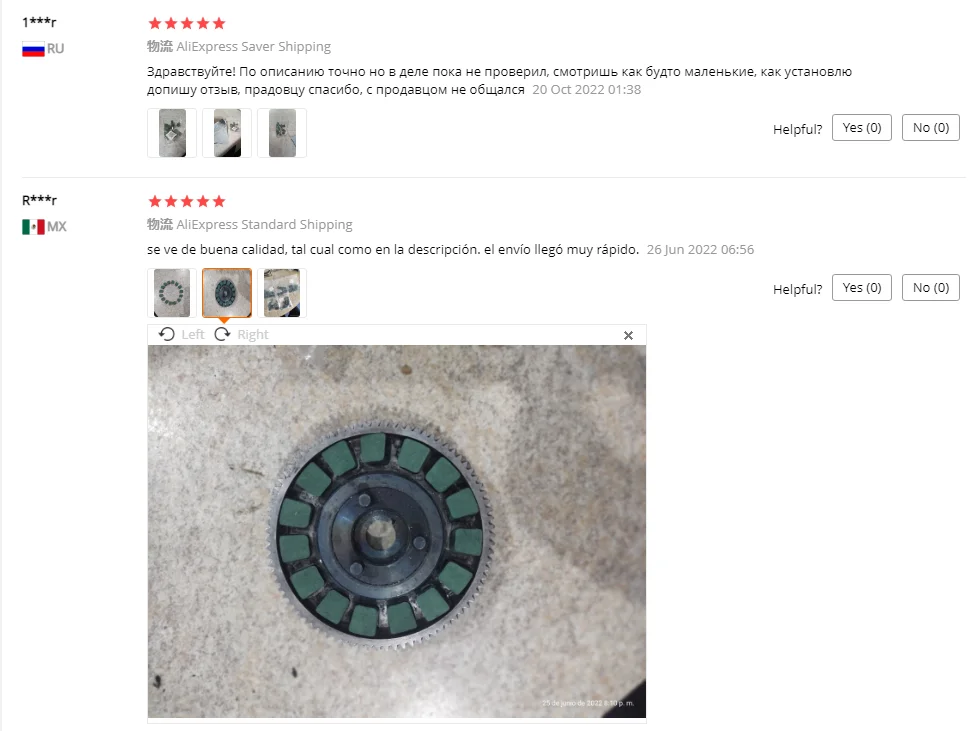Viewport: 980px width, 731px height.
Task: Close the enlarged review photo
Action: click(x=628, y=336)
